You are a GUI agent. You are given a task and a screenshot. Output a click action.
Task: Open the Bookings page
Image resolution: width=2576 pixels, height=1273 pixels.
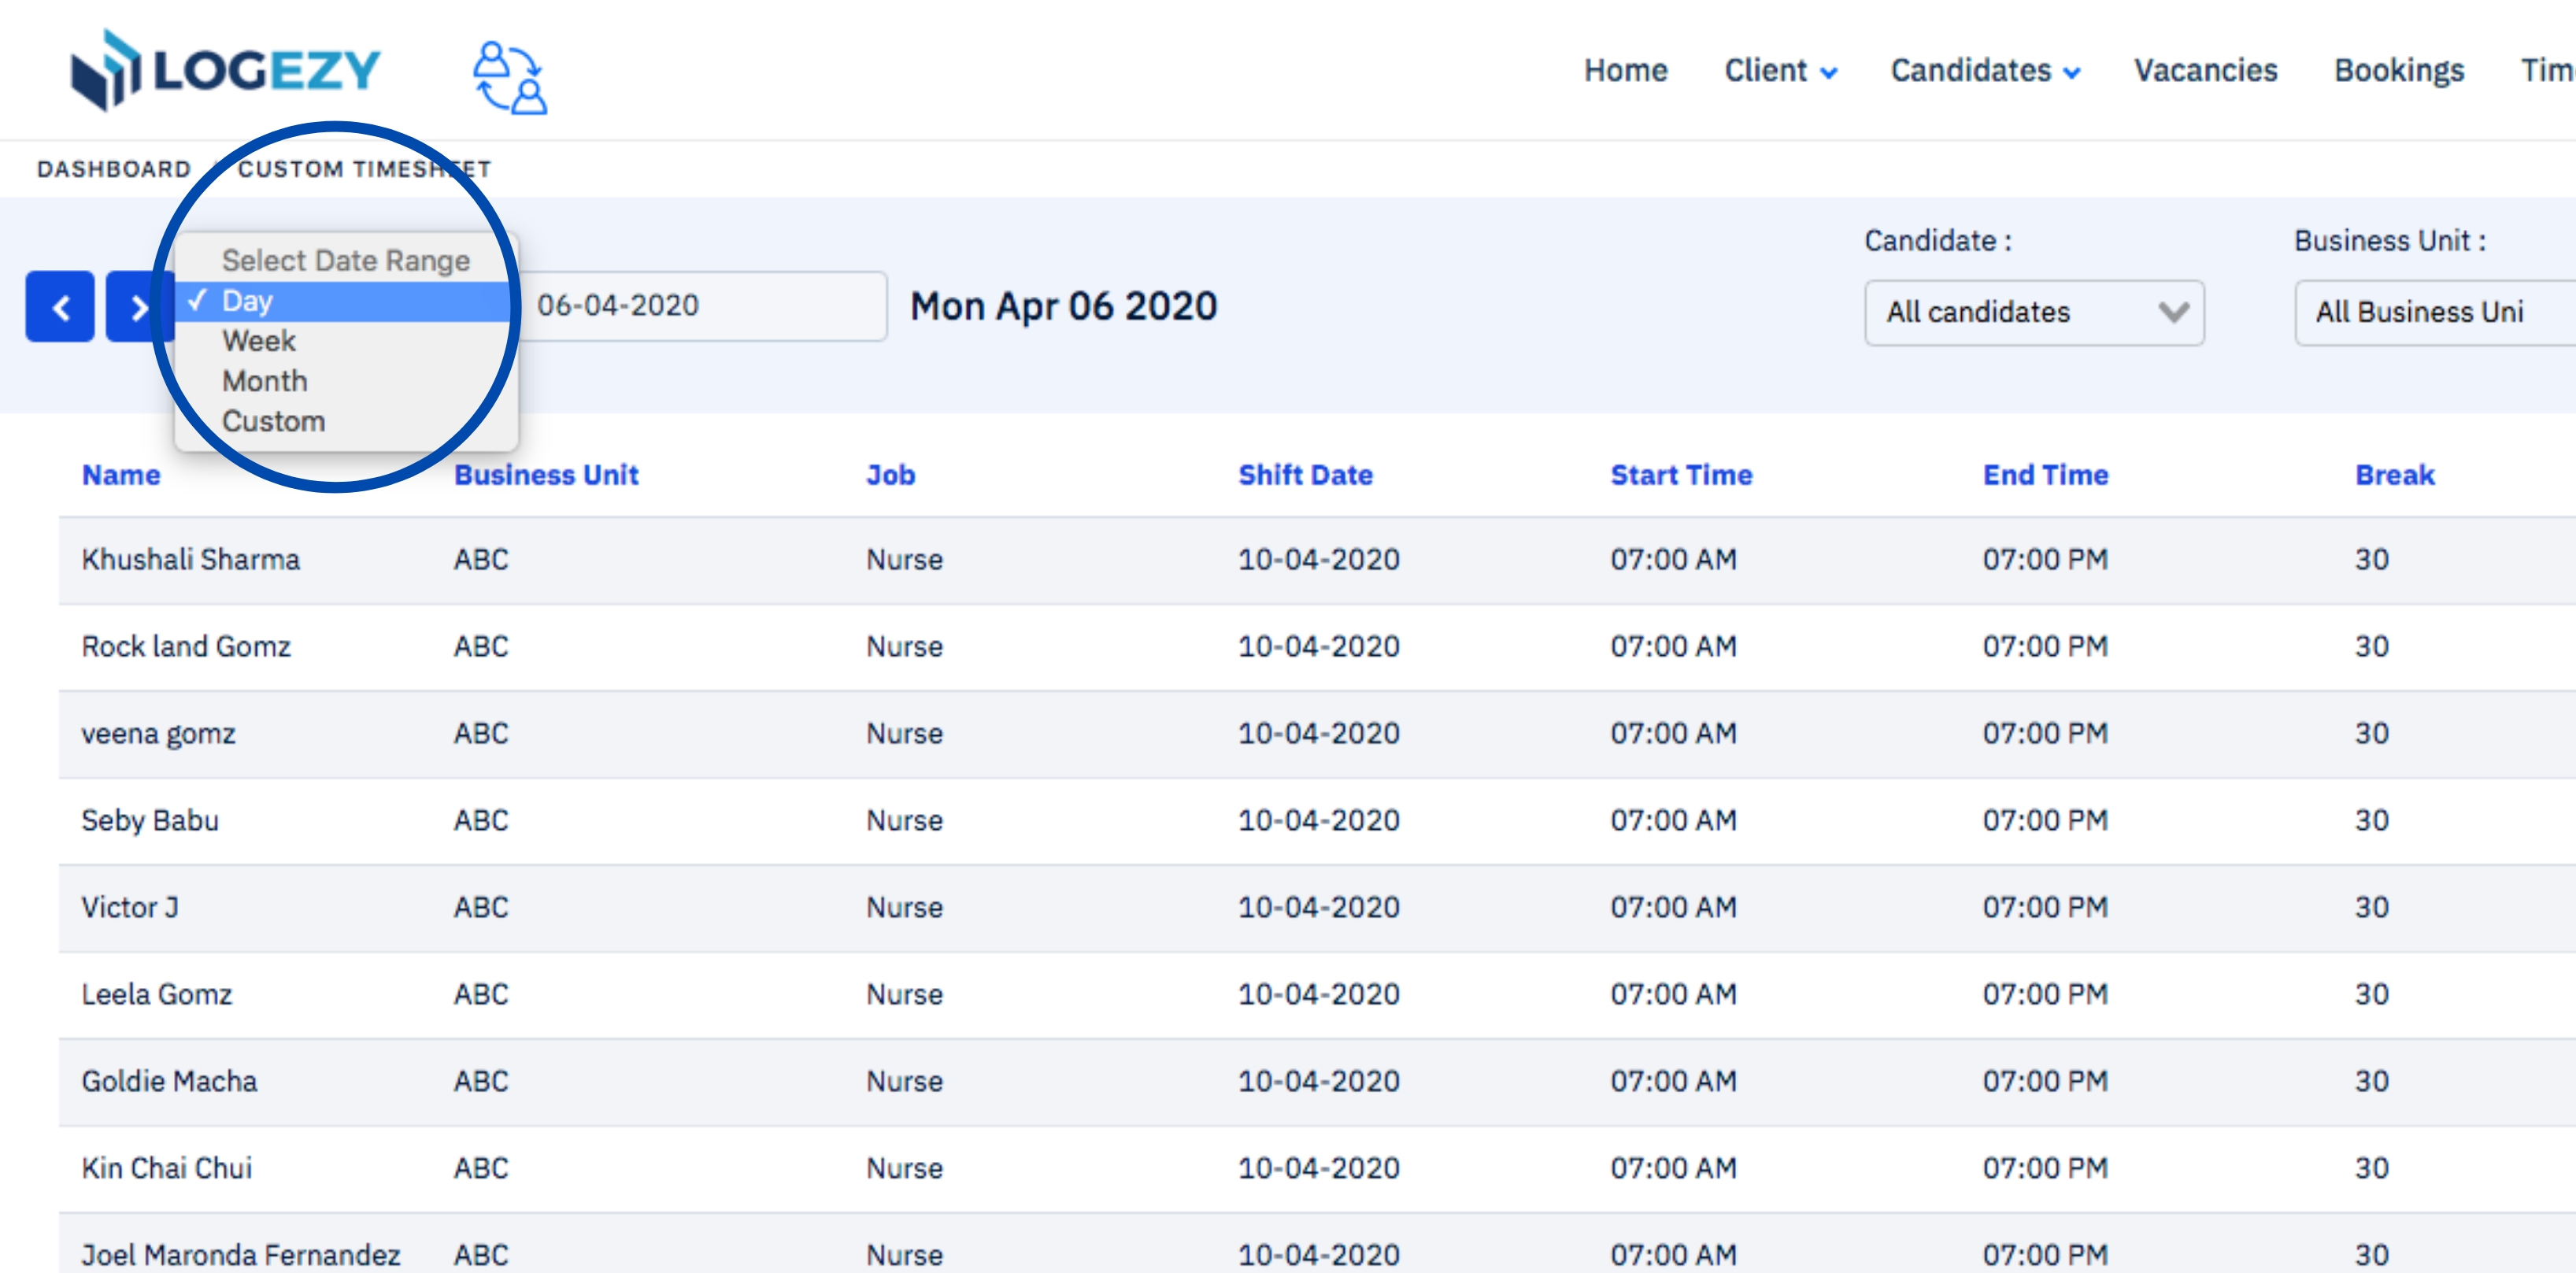coord(2399,70)
